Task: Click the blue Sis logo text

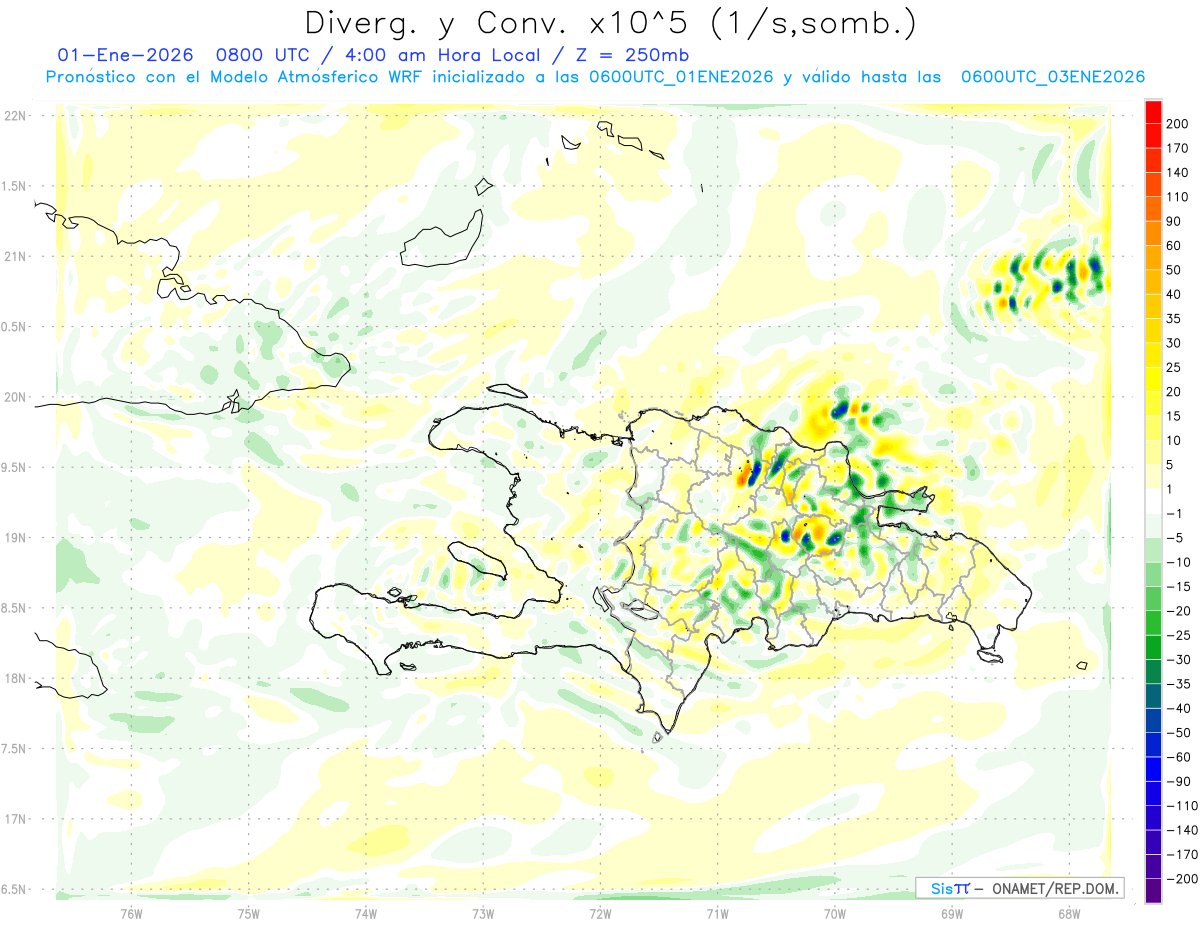Action: (x=942, y=888)
